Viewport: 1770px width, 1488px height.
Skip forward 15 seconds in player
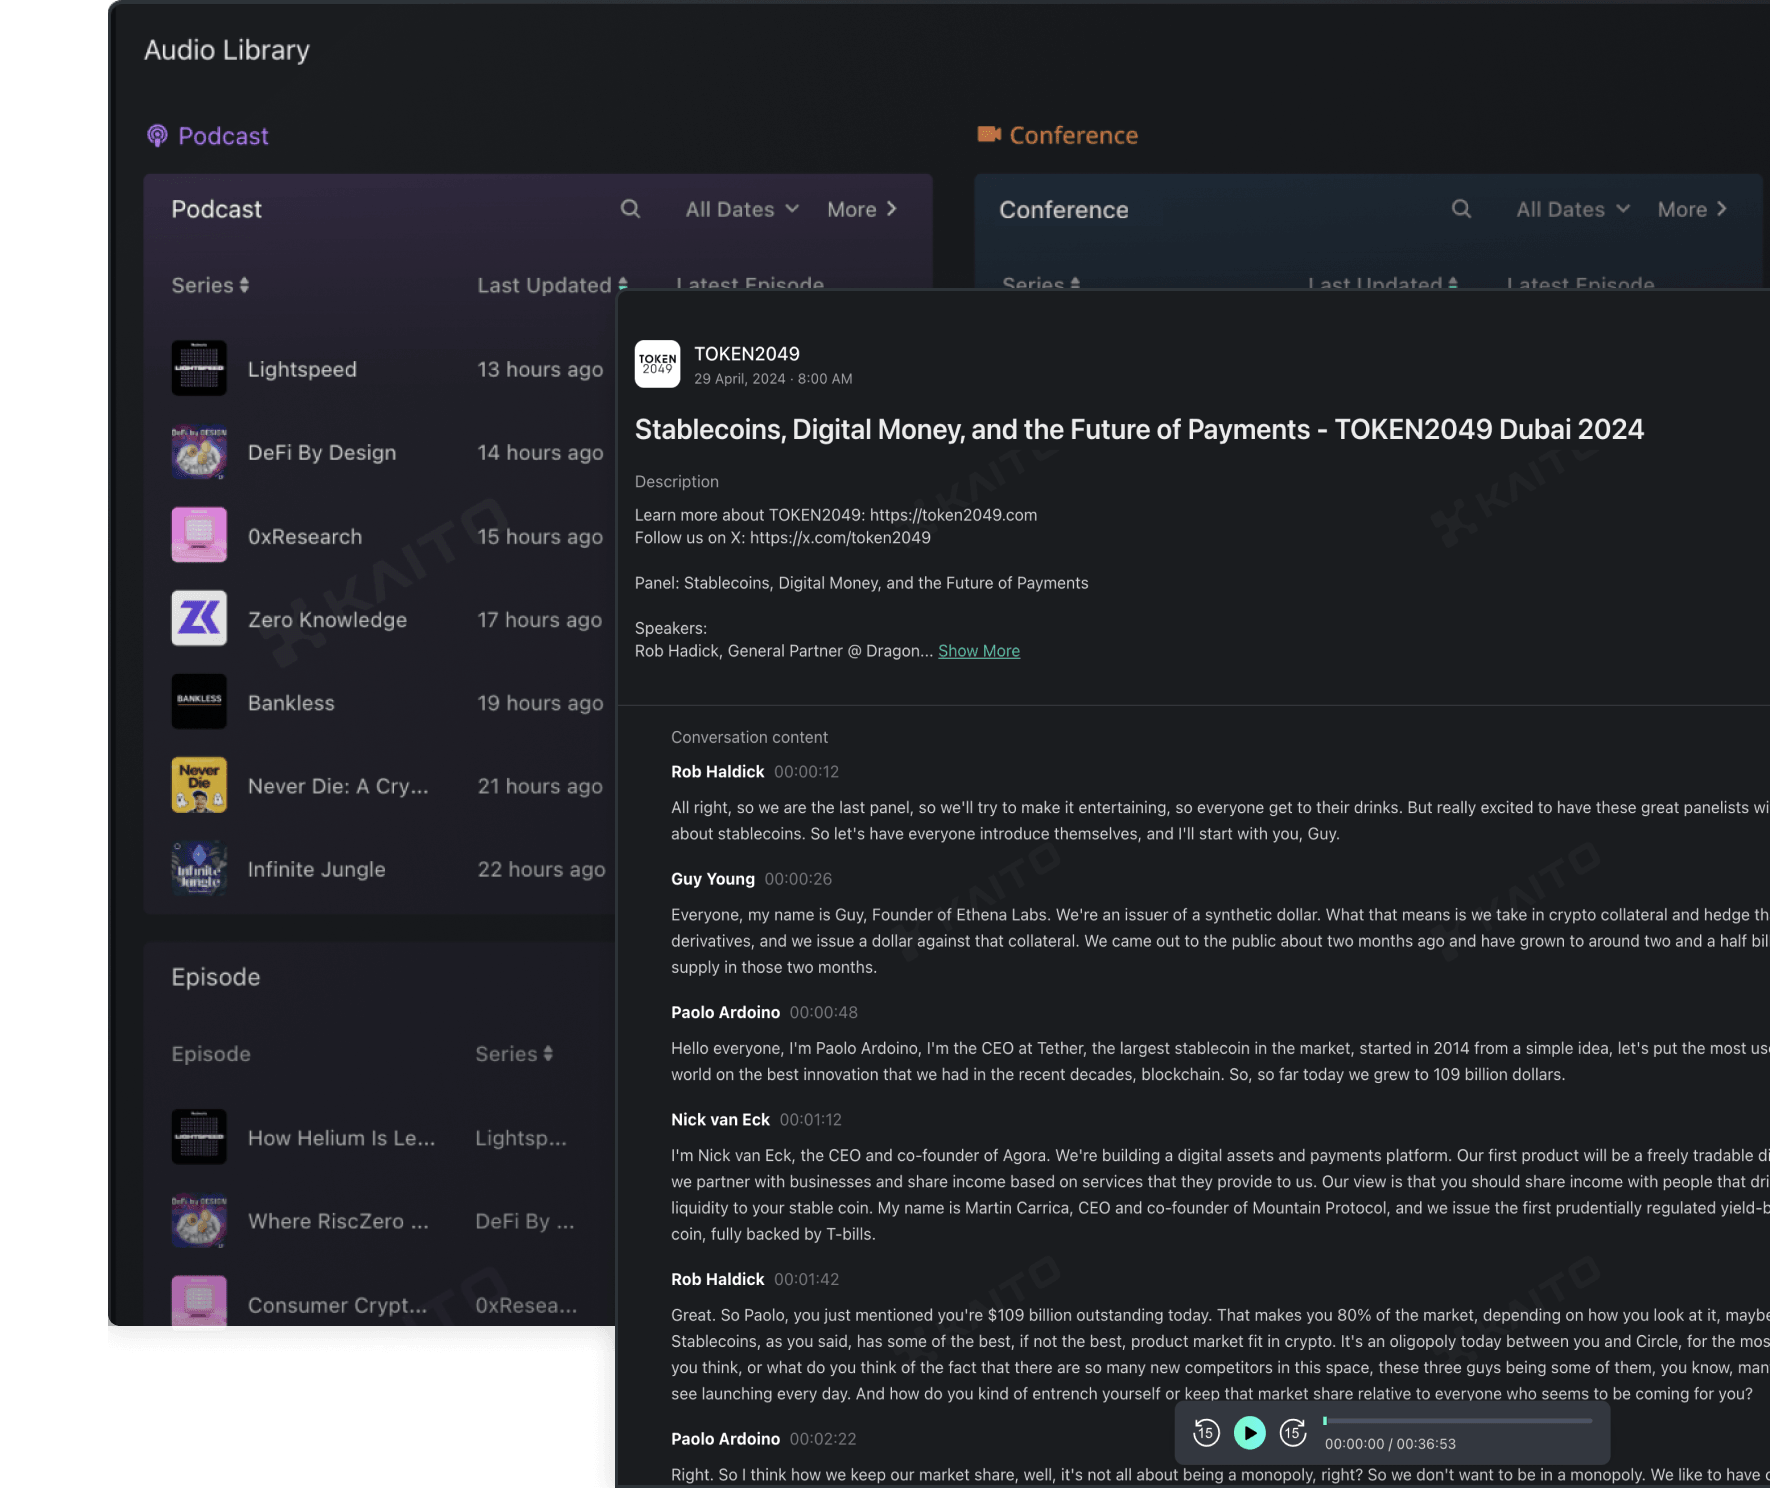(x=1293, y=1433)
